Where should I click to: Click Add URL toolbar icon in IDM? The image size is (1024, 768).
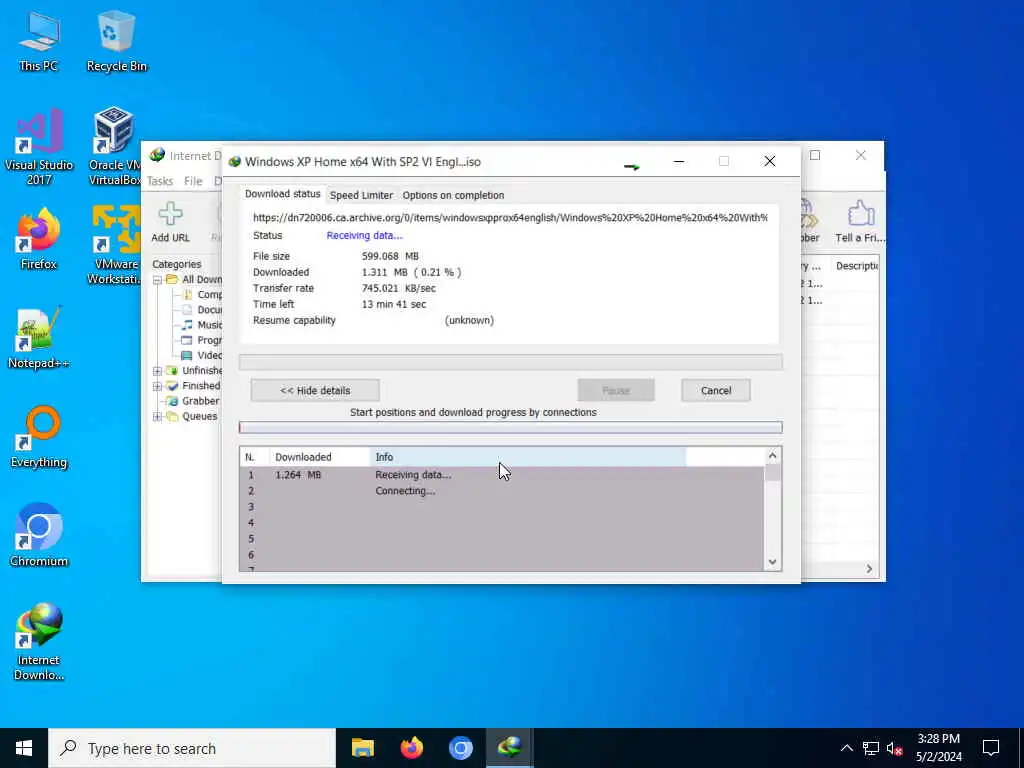click(x=170, y=222)
